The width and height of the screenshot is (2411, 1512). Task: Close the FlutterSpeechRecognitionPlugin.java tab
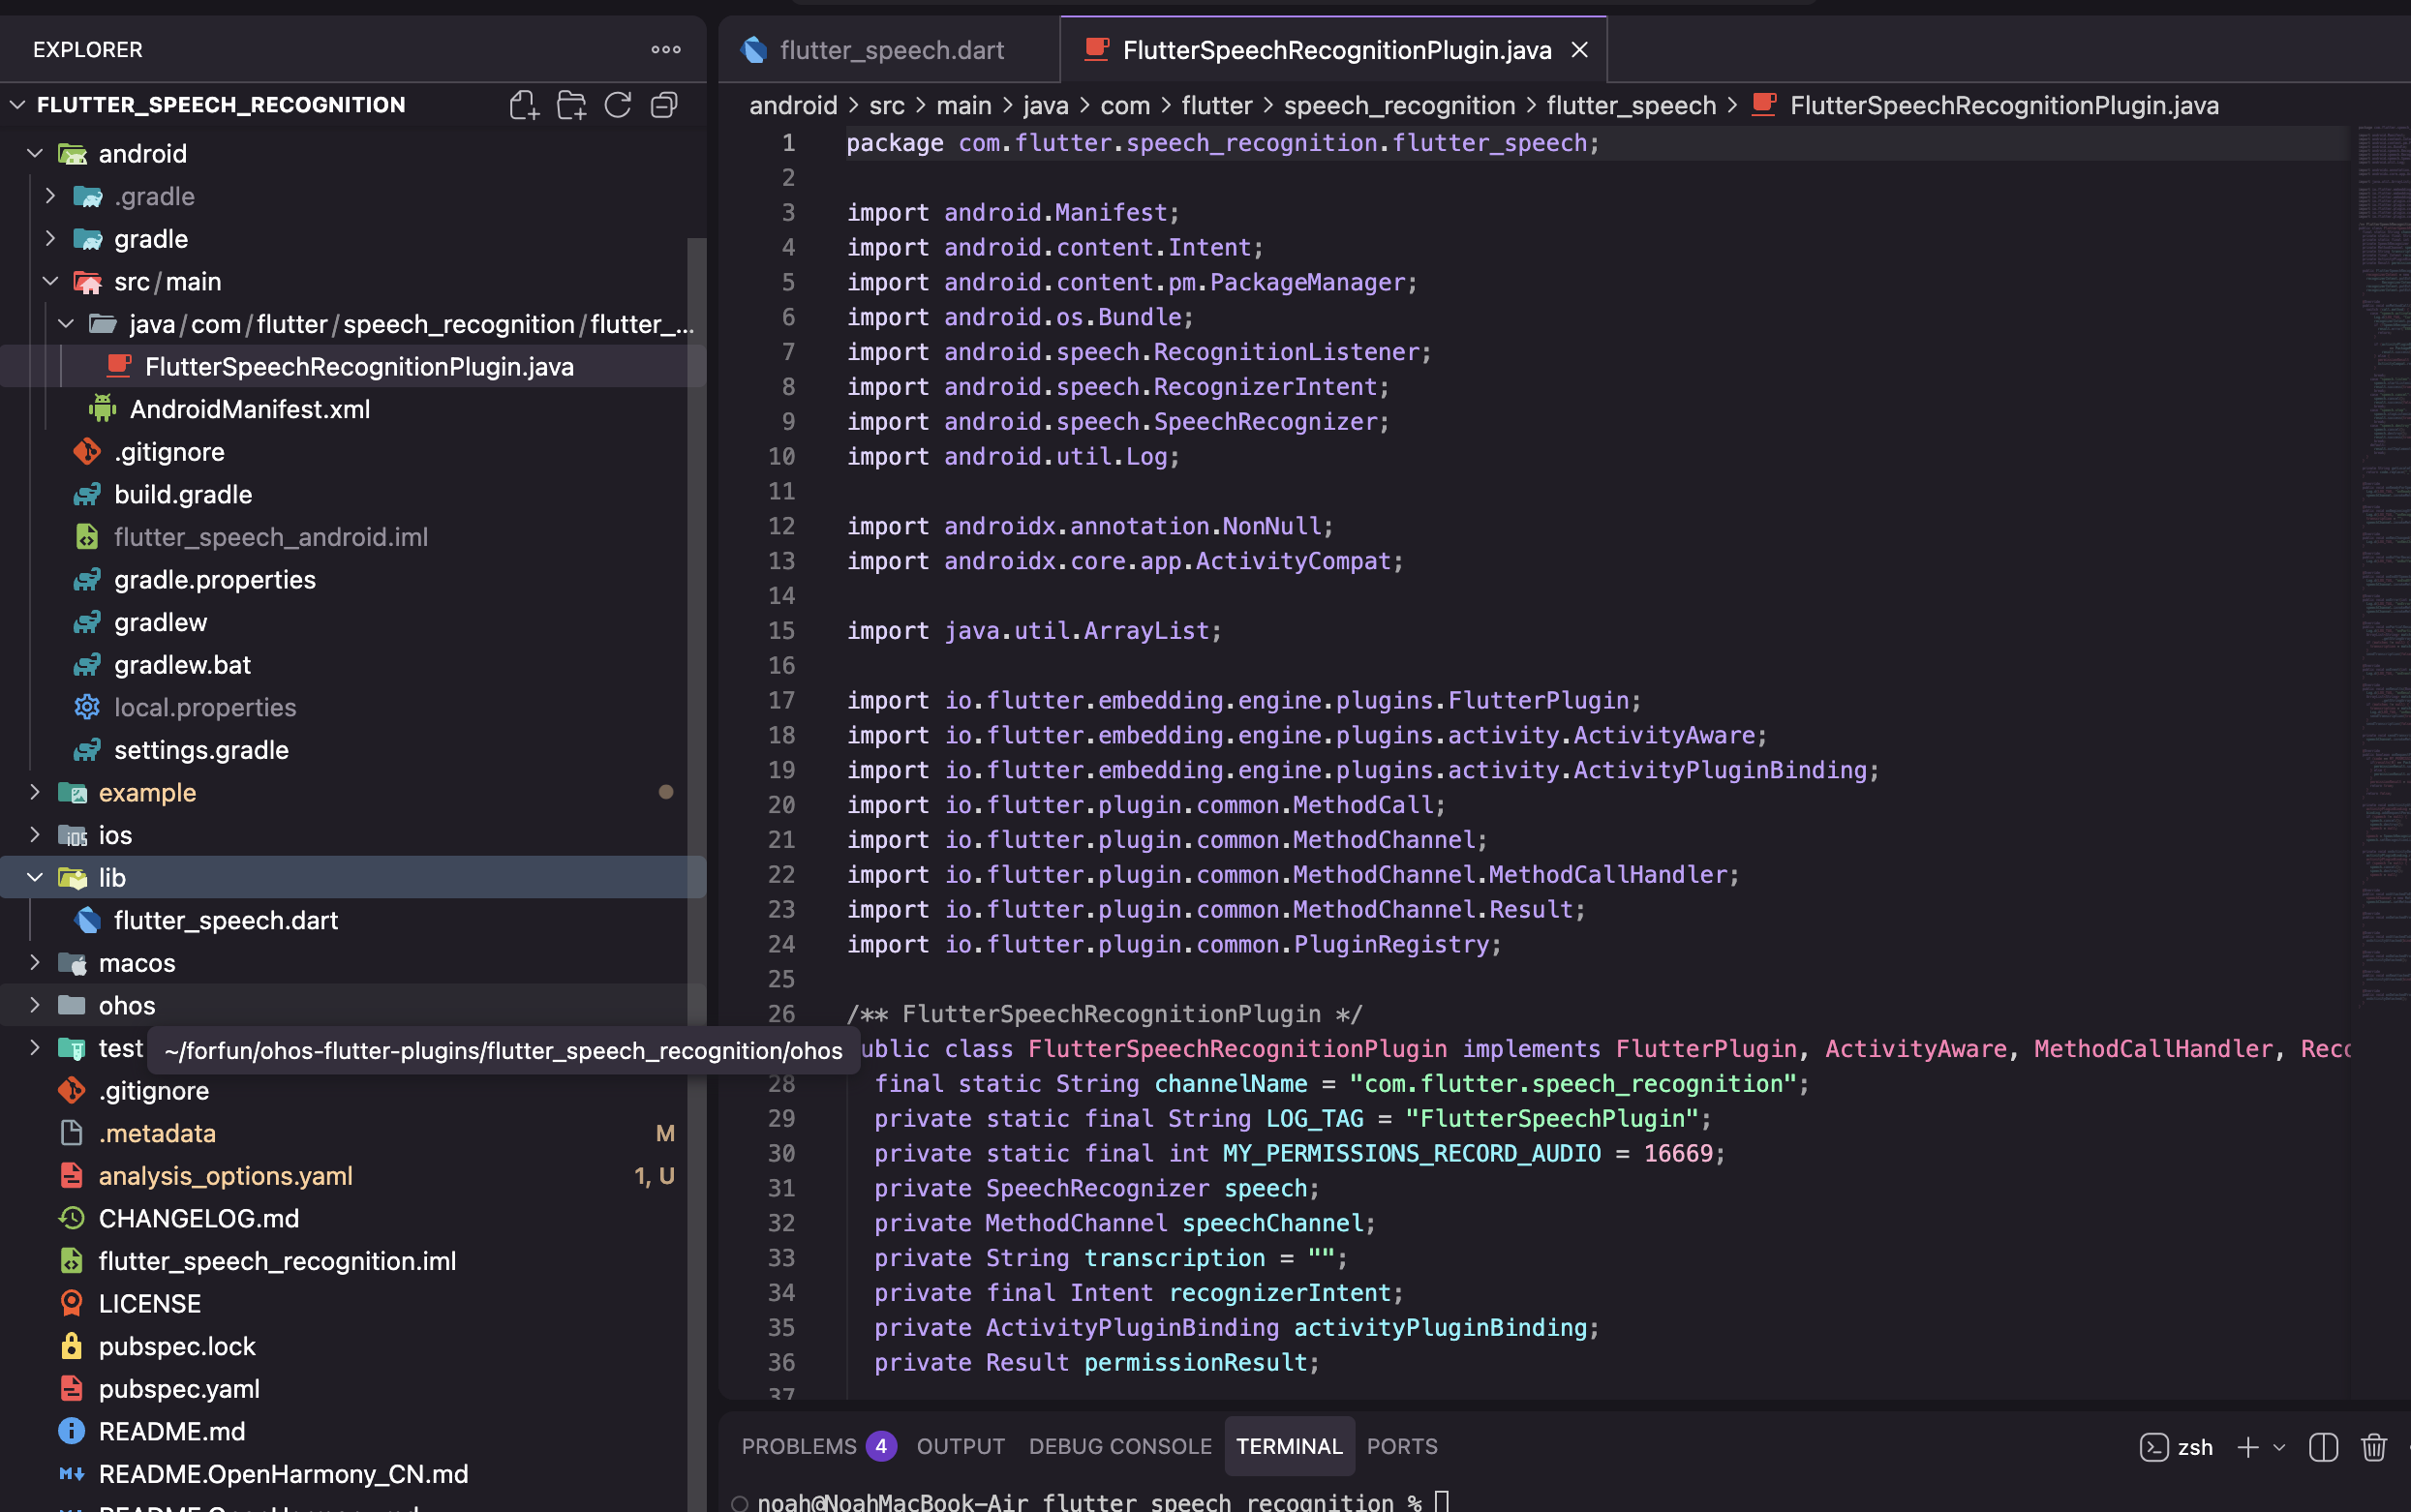[1580, 50]
